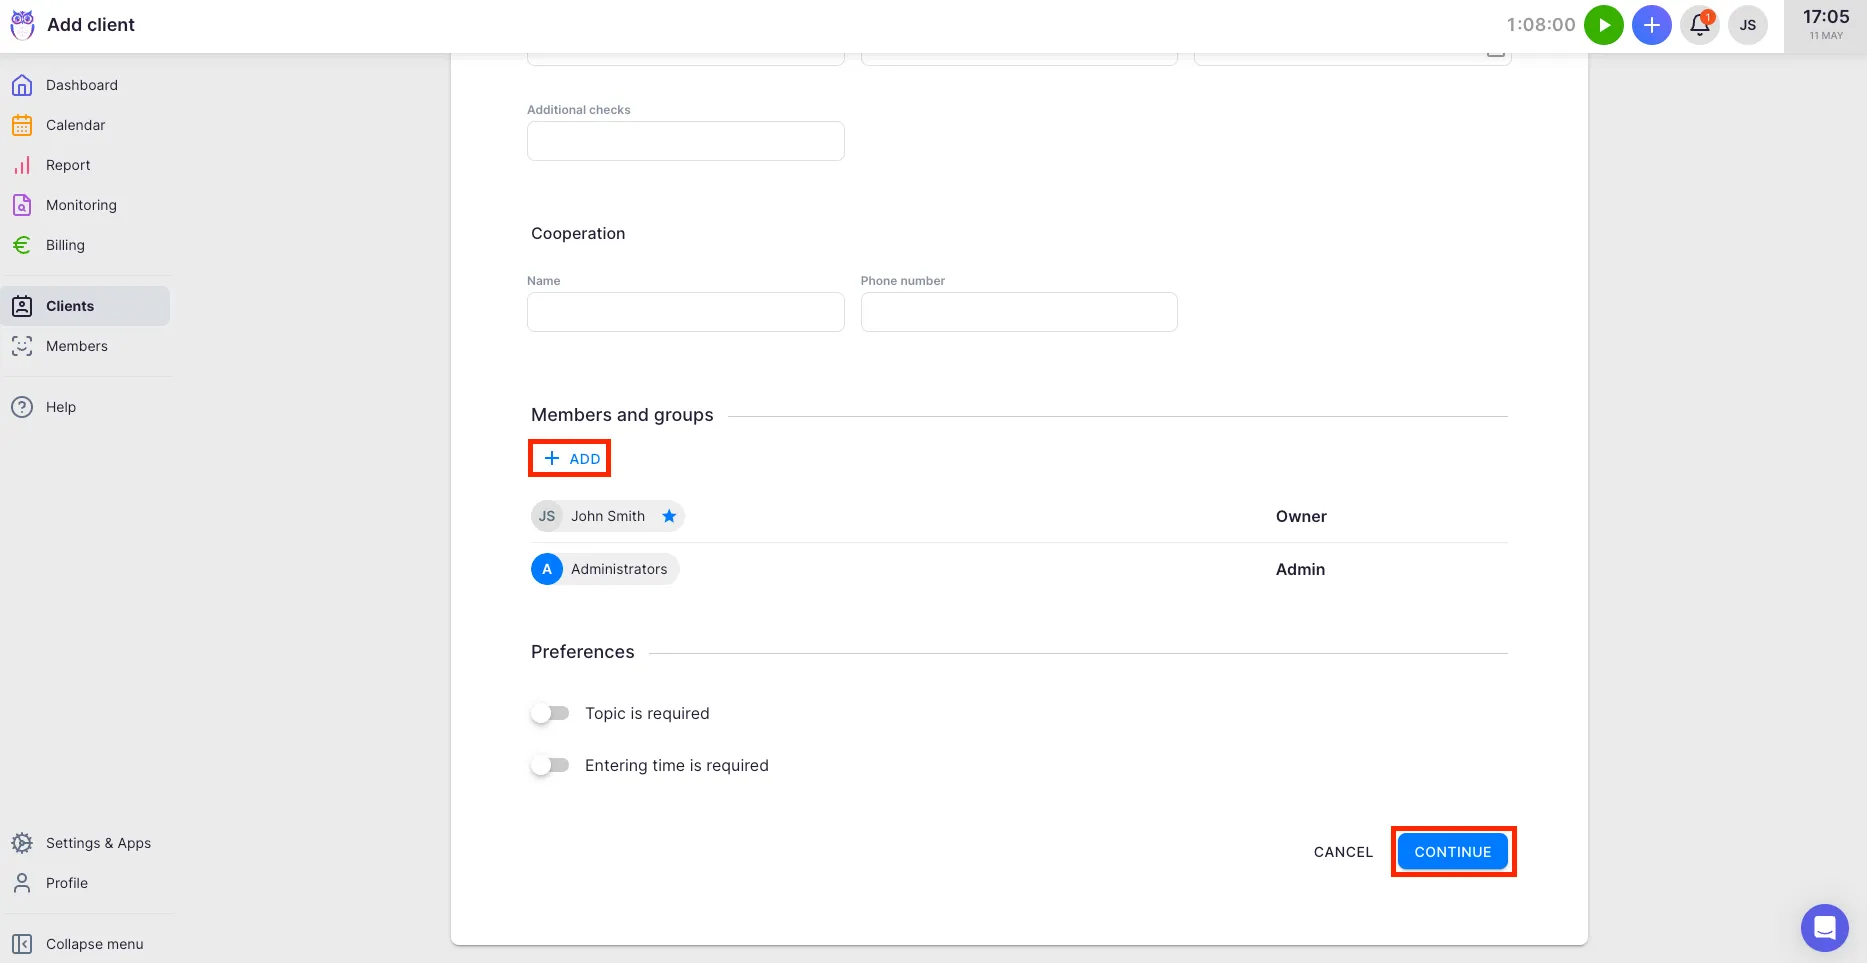Click the owl logo icon
Viewport: 1867px width, 963px height.
click(22, 25)
